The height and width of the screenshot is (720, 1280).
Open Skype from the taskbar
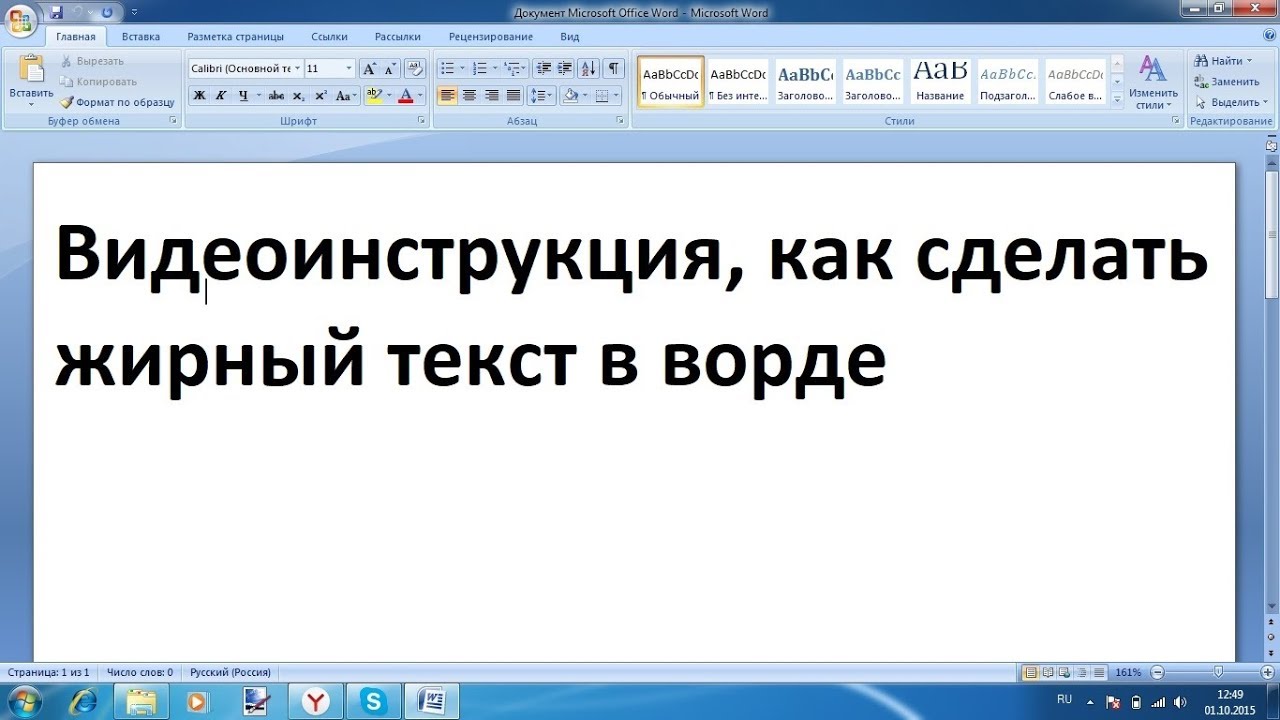[374, 701]
